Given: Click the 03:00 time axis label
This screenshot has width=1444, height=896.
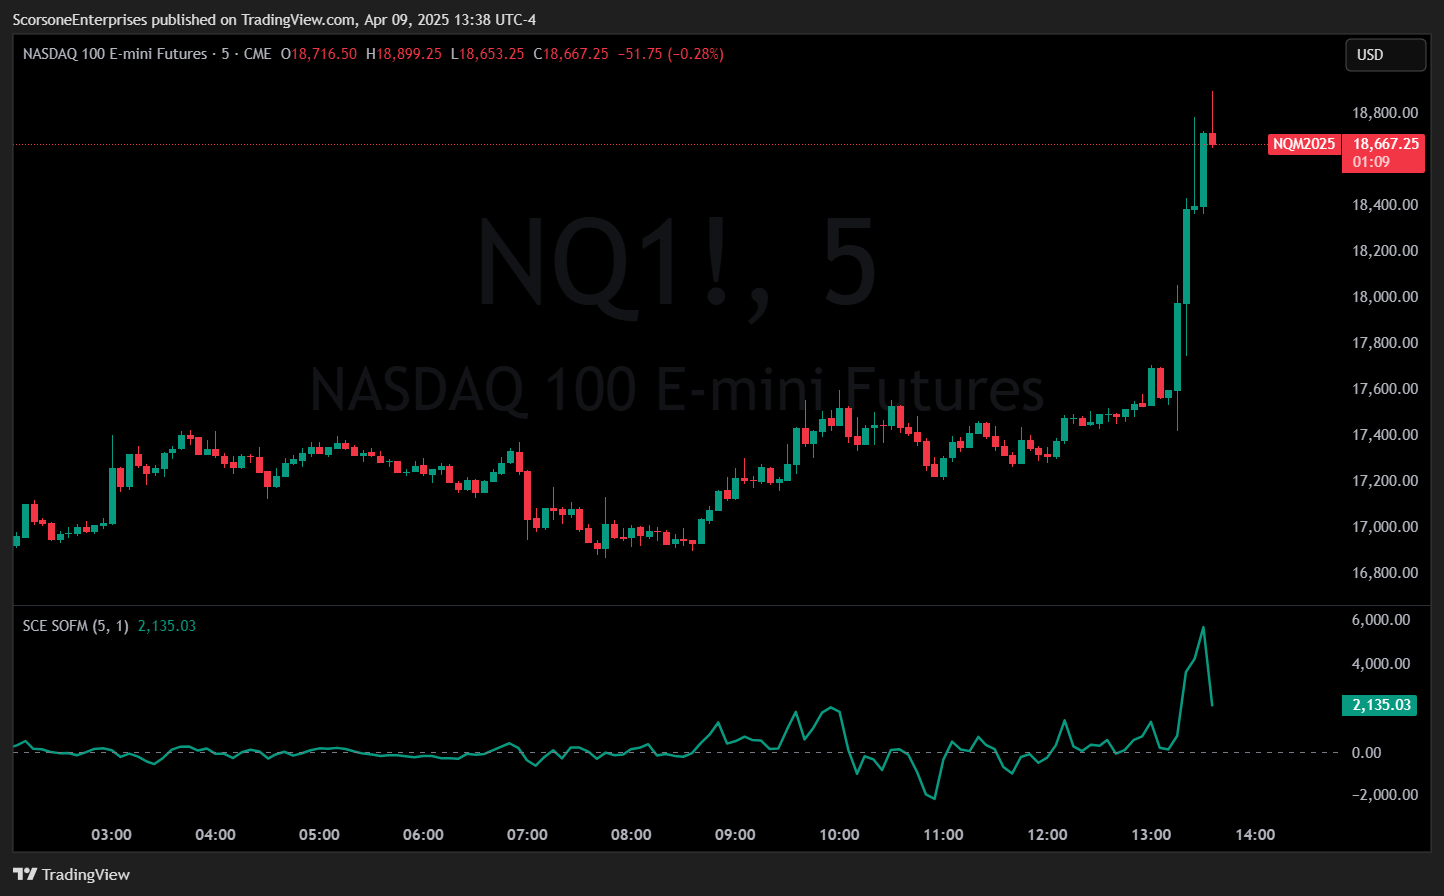Looking at the screenshot, I should [x=112, y=835].
